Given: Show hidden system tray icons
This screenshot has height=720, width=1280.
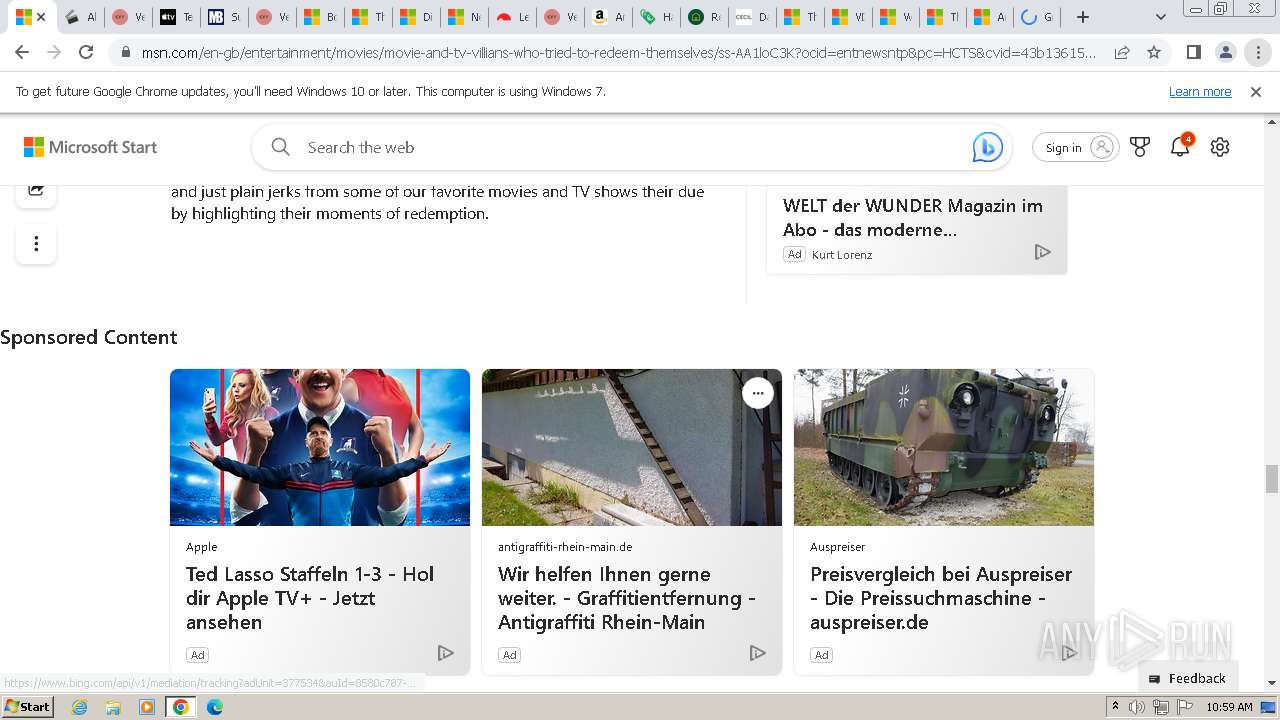Looking at the screenshot, I should point(1116,707).
